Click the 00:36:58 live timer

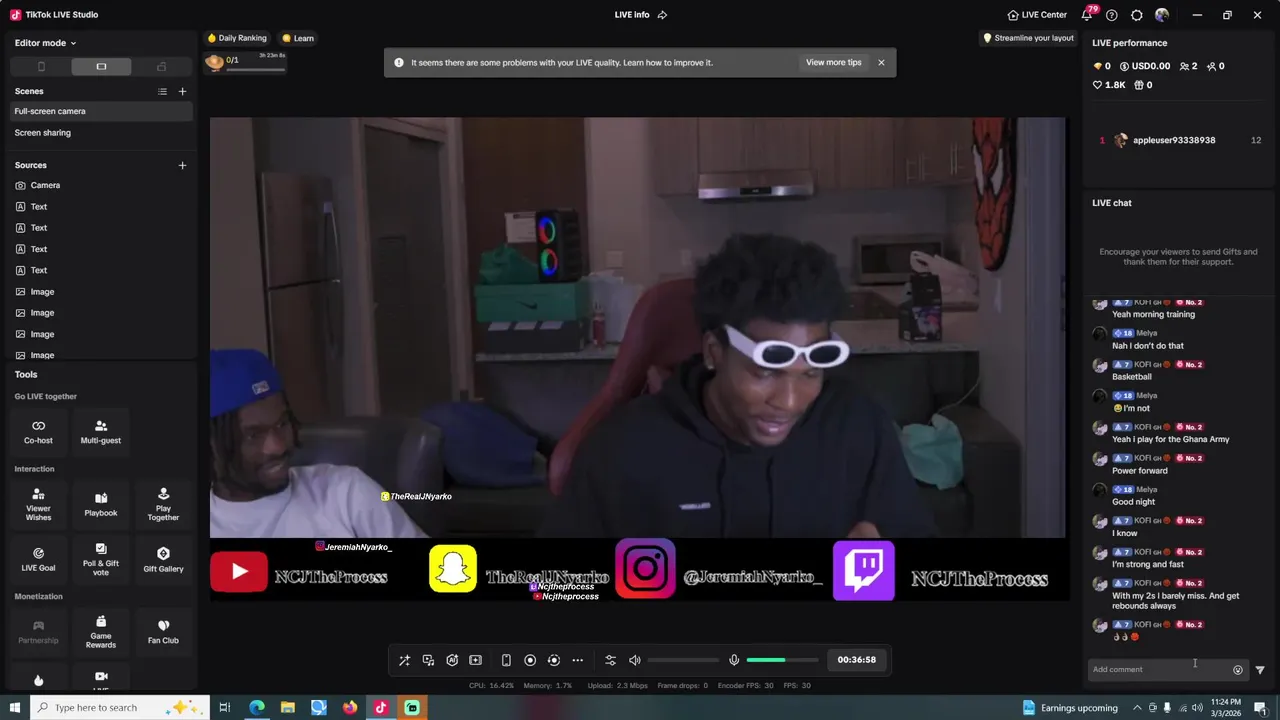[857, 660]
